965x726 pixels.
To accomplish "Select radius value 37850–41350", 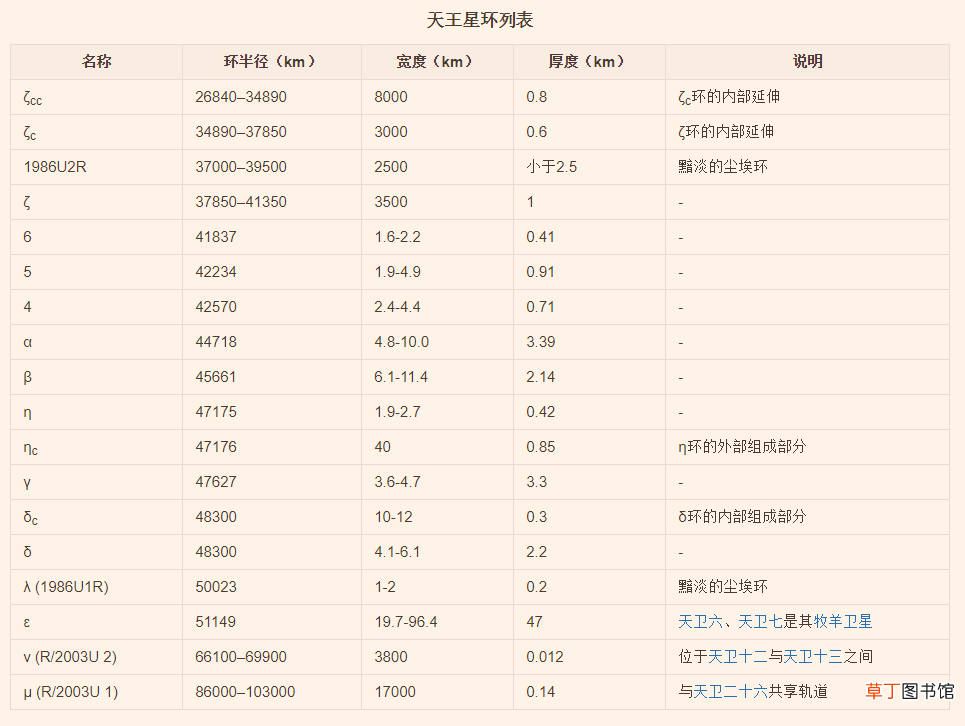I will tap(241, 202).
